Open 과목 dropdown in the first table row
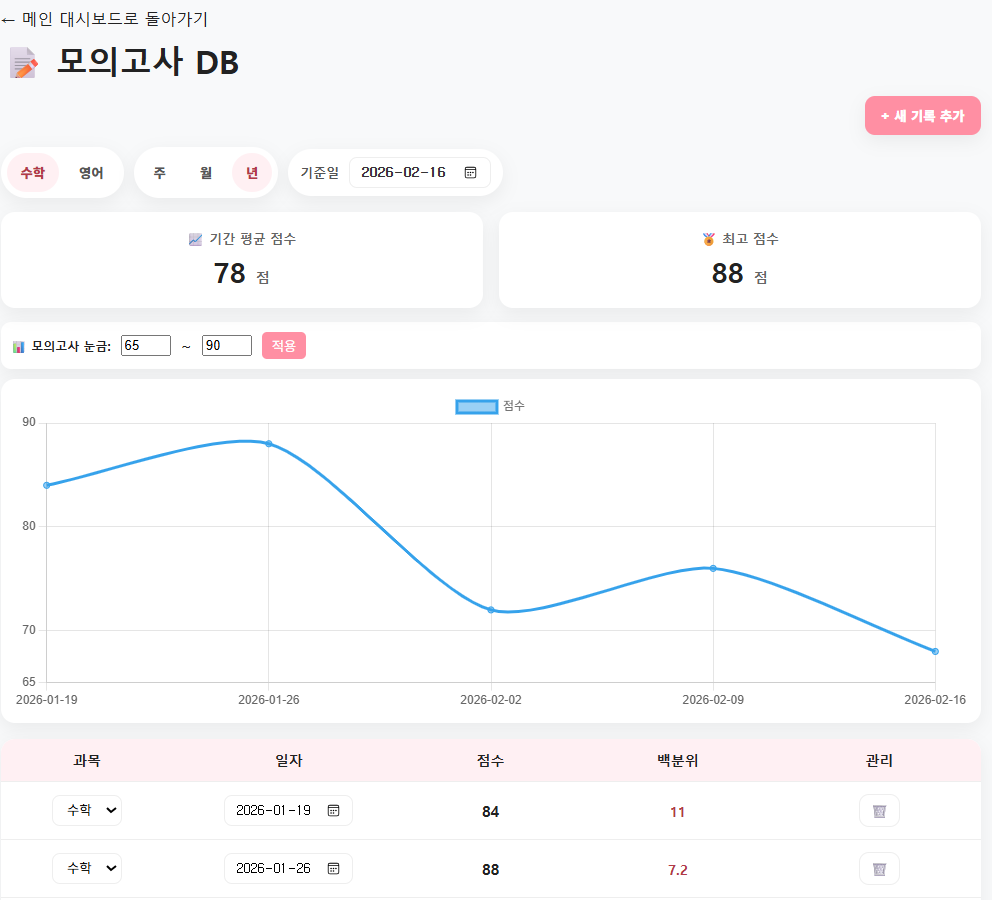 click(x=87, y=811)
